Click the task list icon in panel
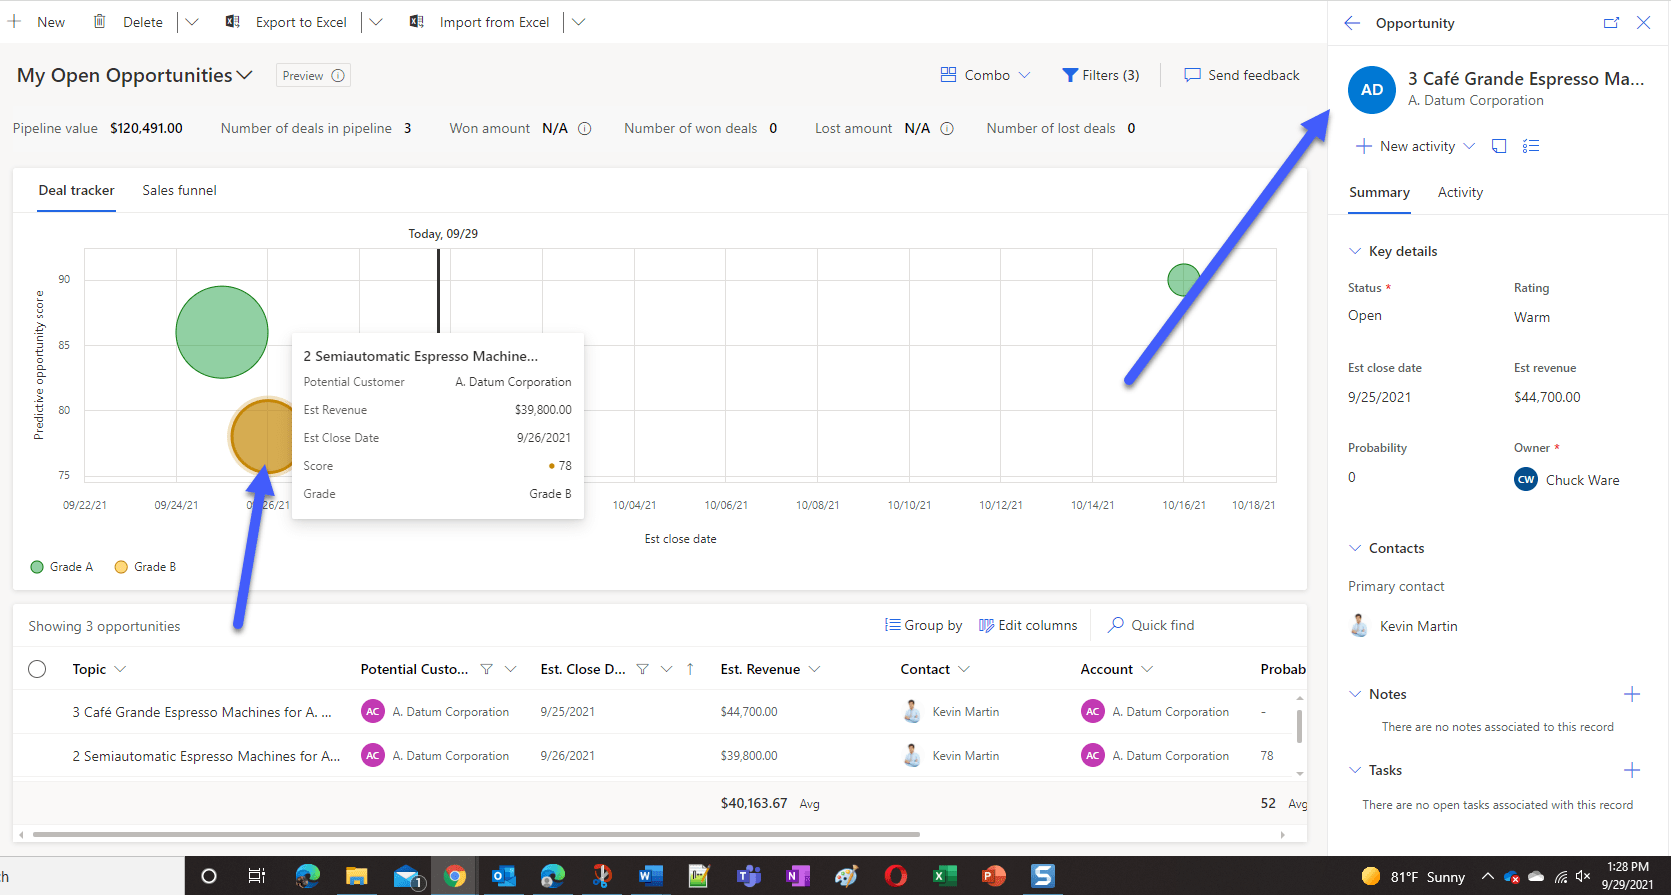The image size is (1671, 895). click(x=1531, y=146)
